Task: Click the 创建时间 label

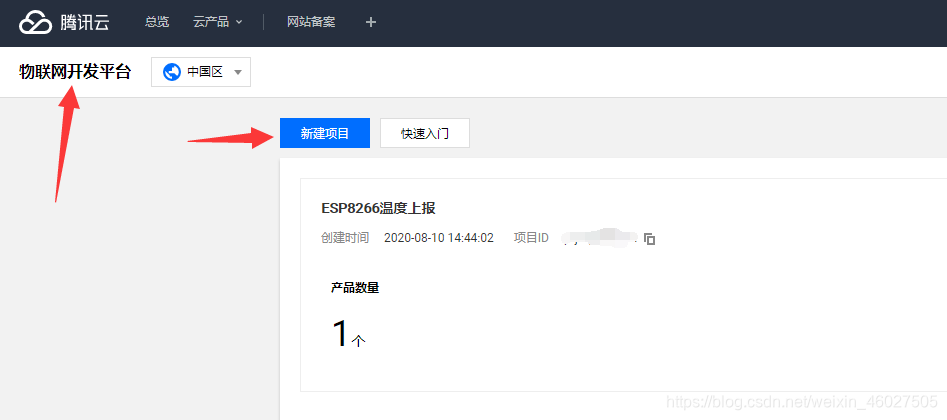Action: [345, 238]
